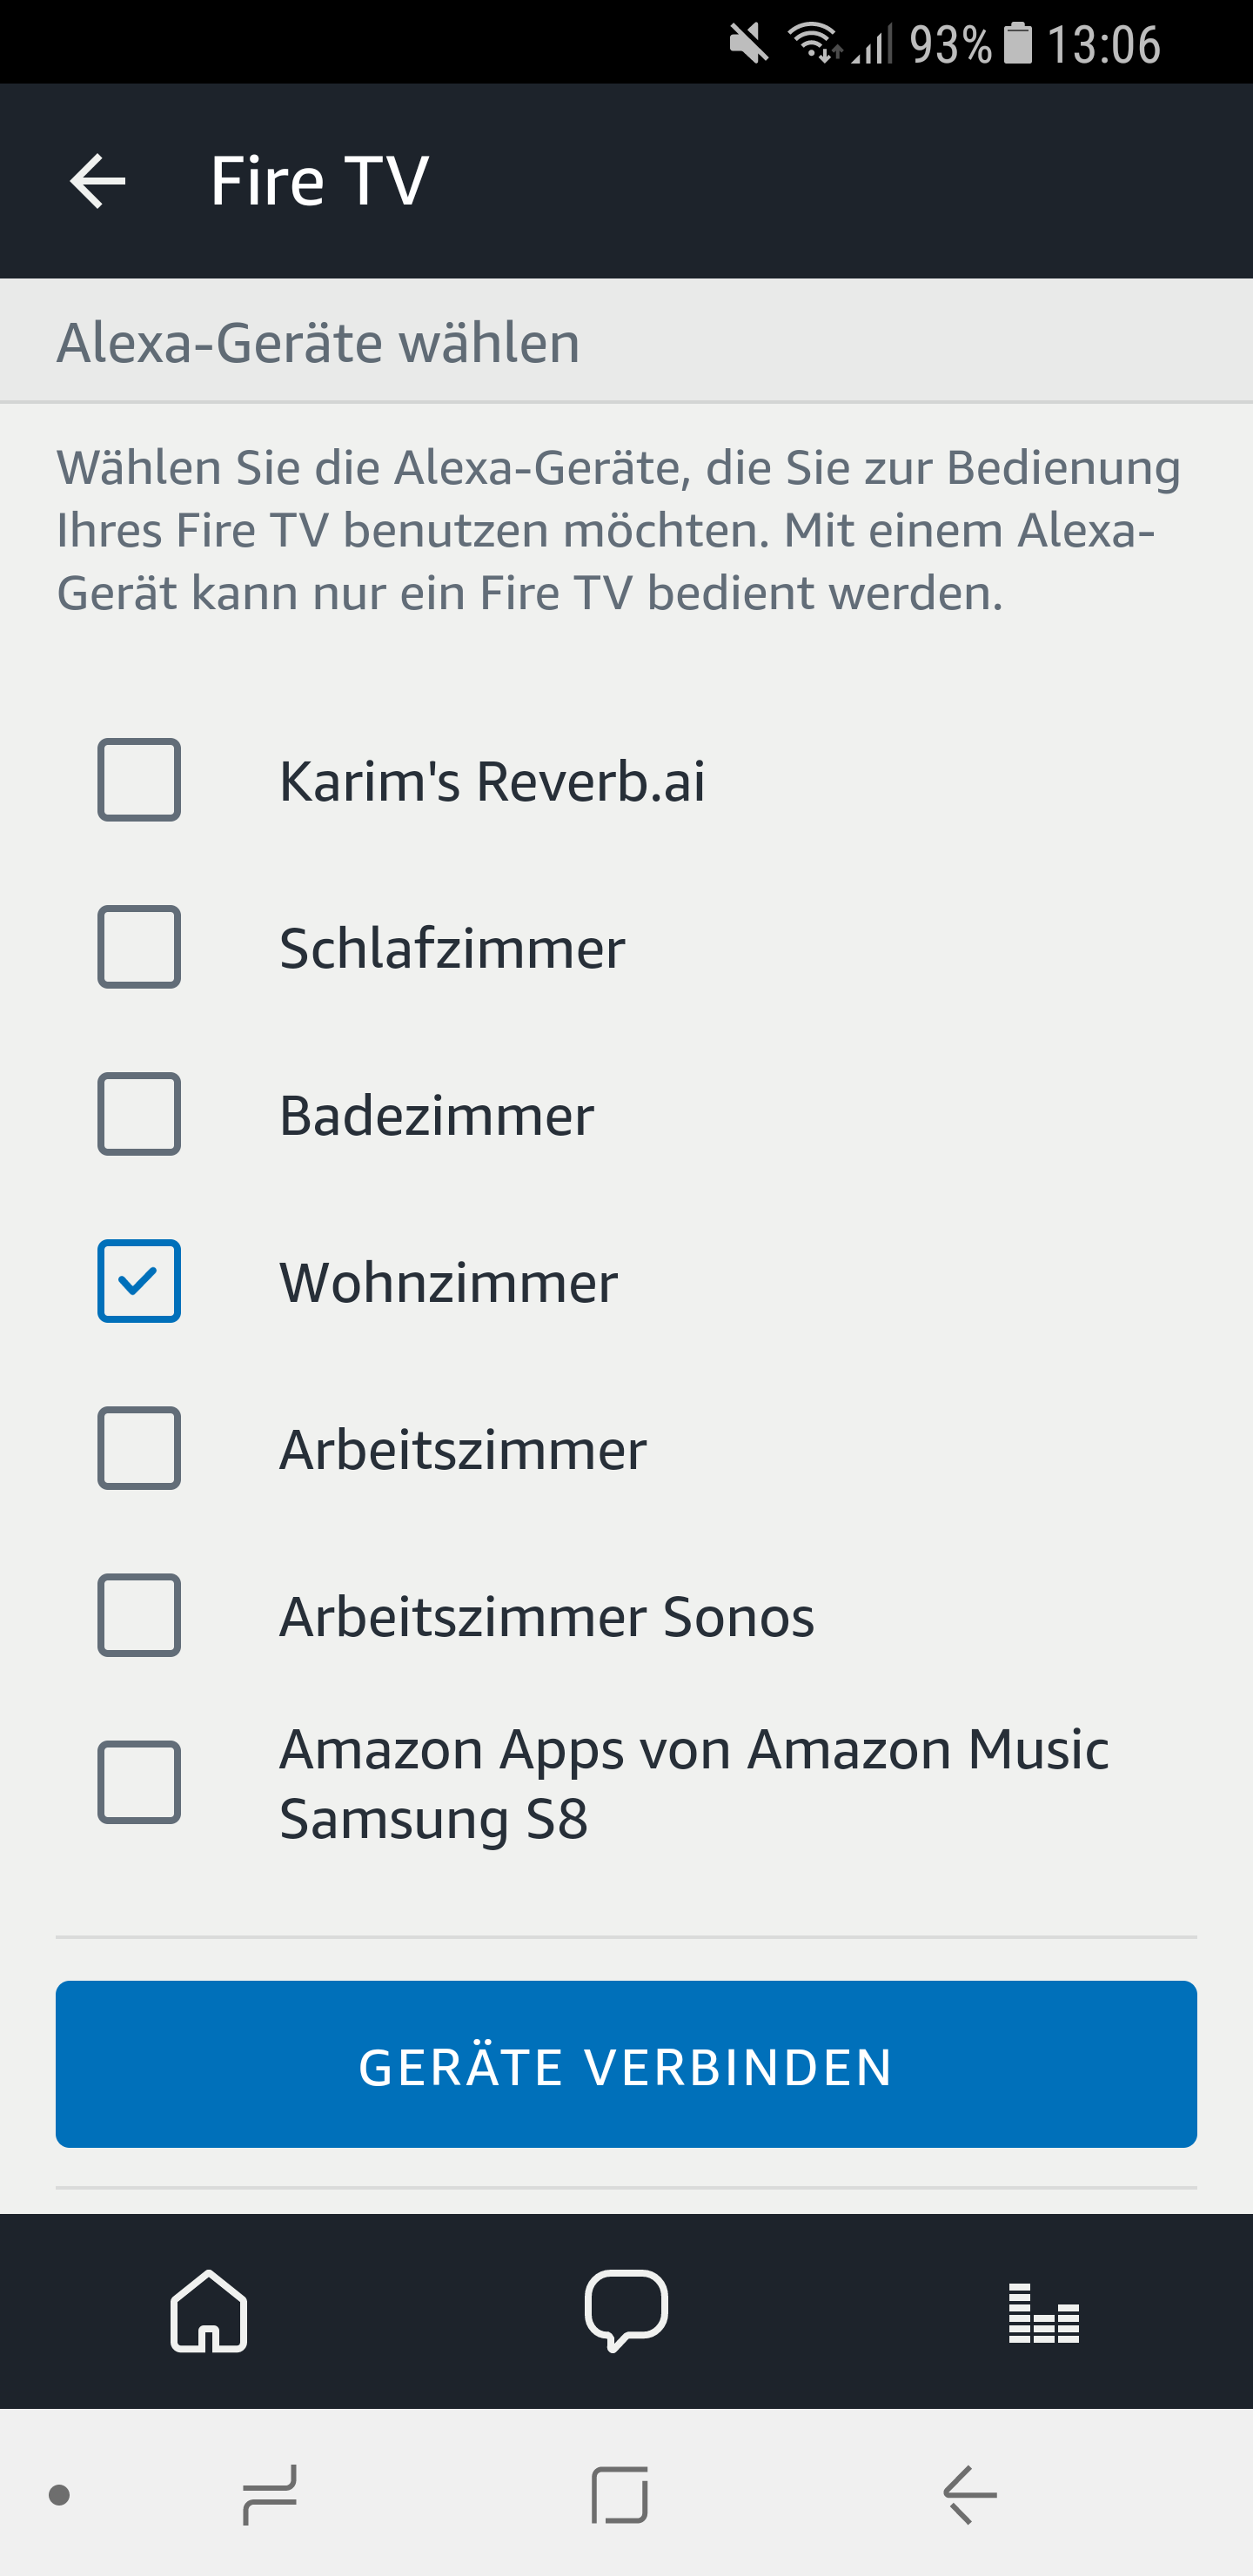Tap the muted sound status icon

pos(748,44)
